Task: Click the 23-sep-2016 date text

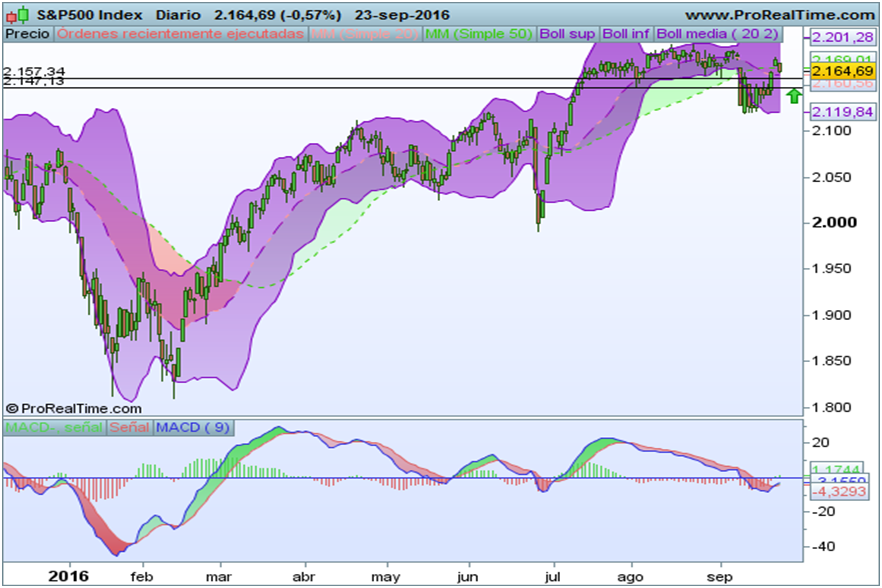Action: pos(402,15)
